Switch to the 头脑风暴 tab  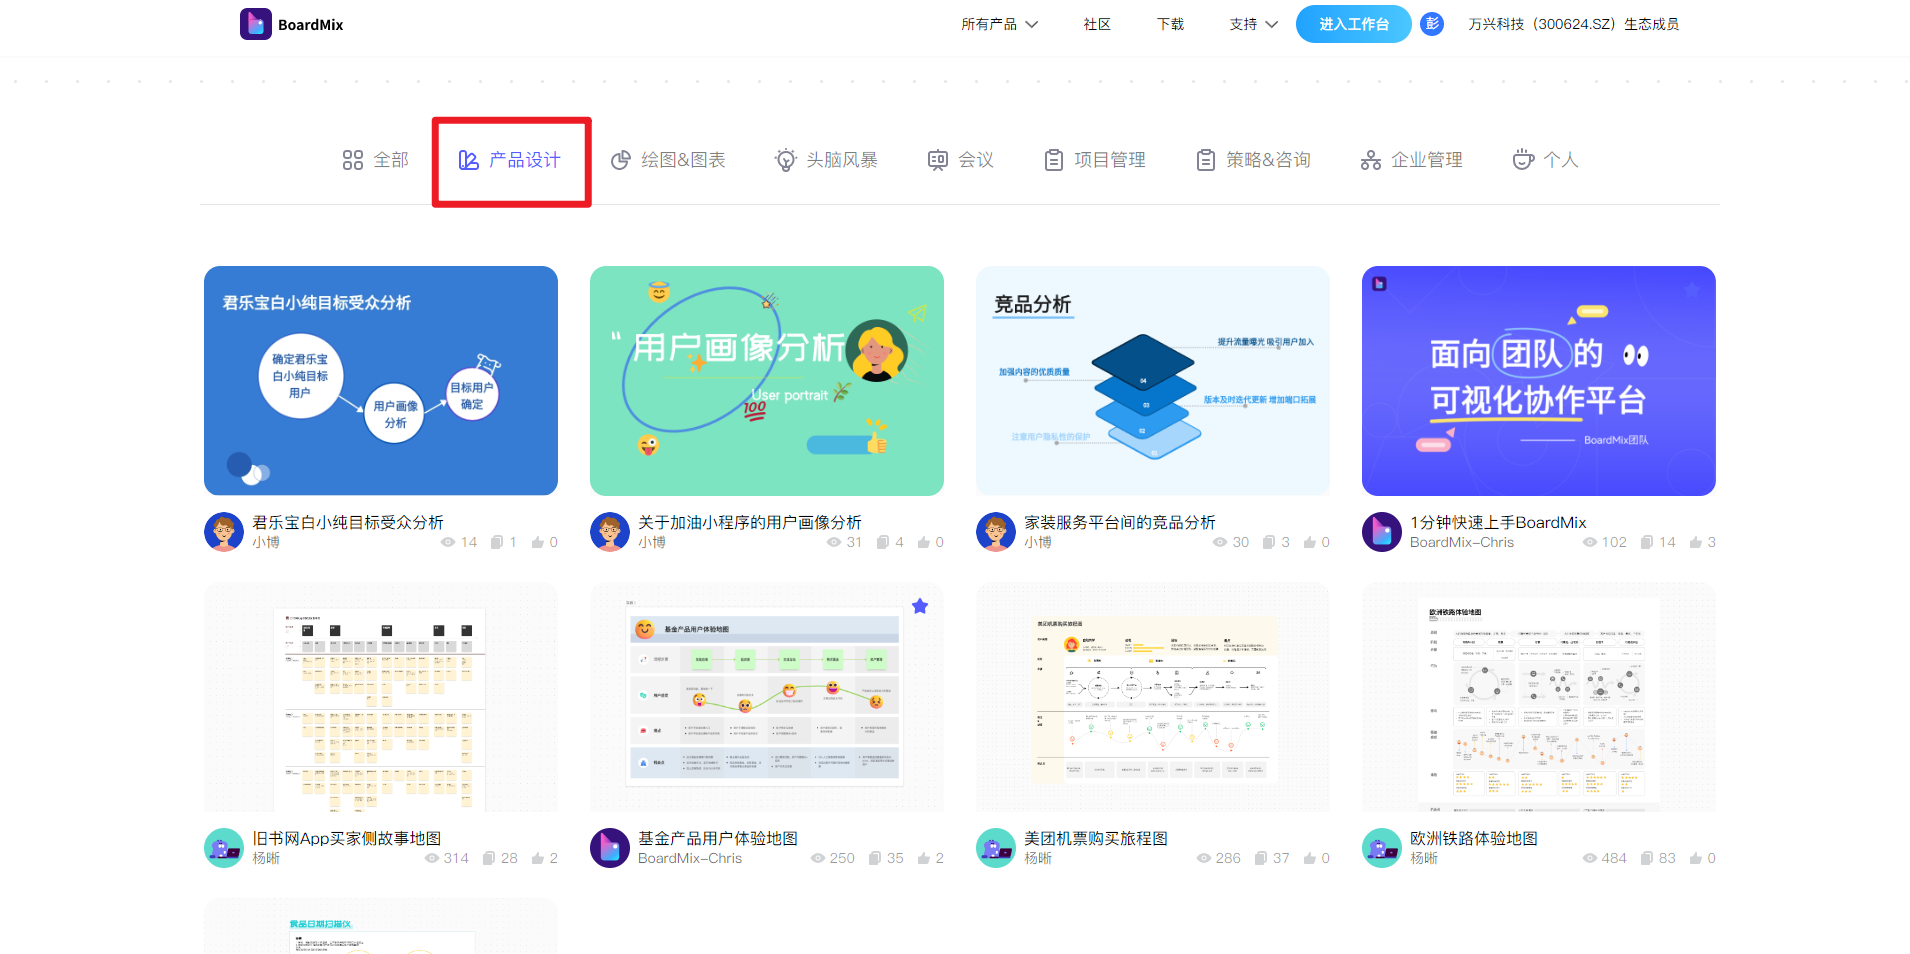tap(827, 160)
